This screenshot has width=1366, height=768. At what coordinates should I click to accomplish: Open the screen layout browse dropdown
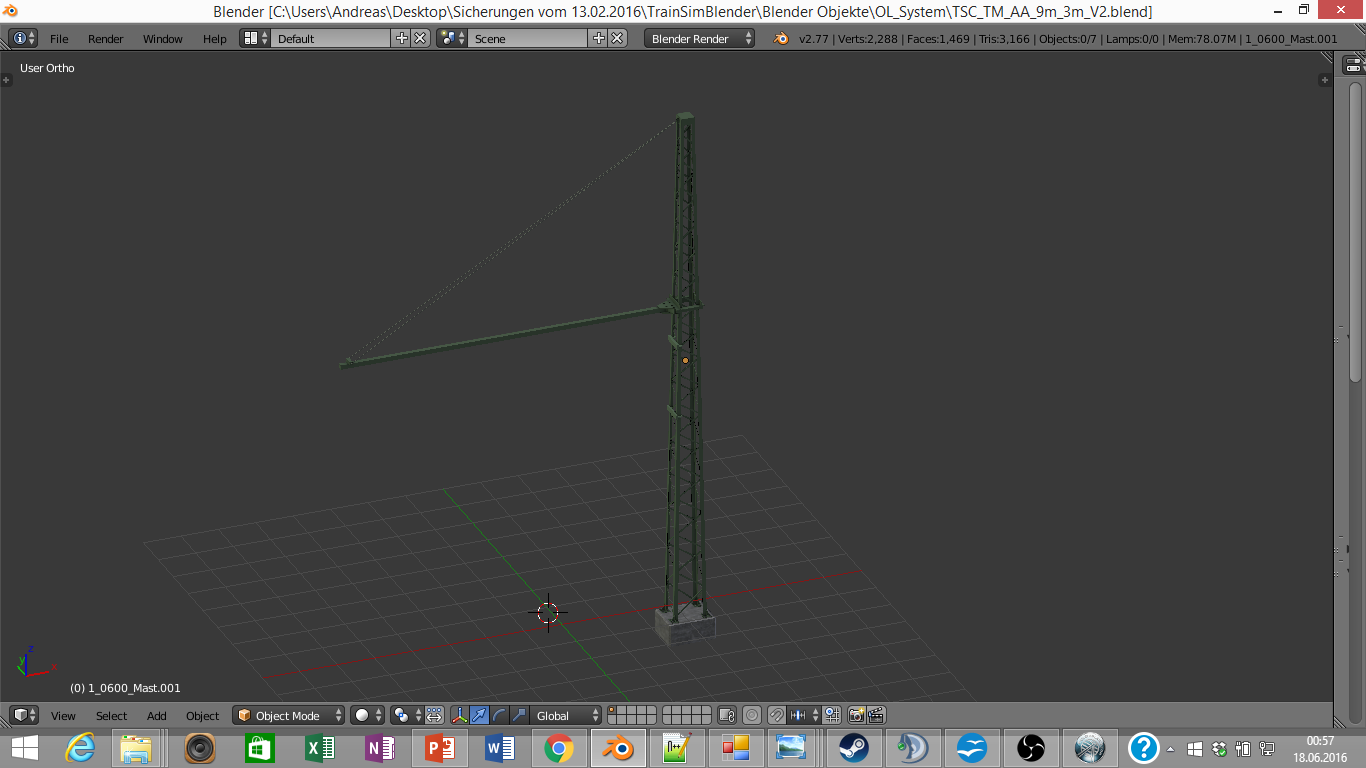pos(255,39)
